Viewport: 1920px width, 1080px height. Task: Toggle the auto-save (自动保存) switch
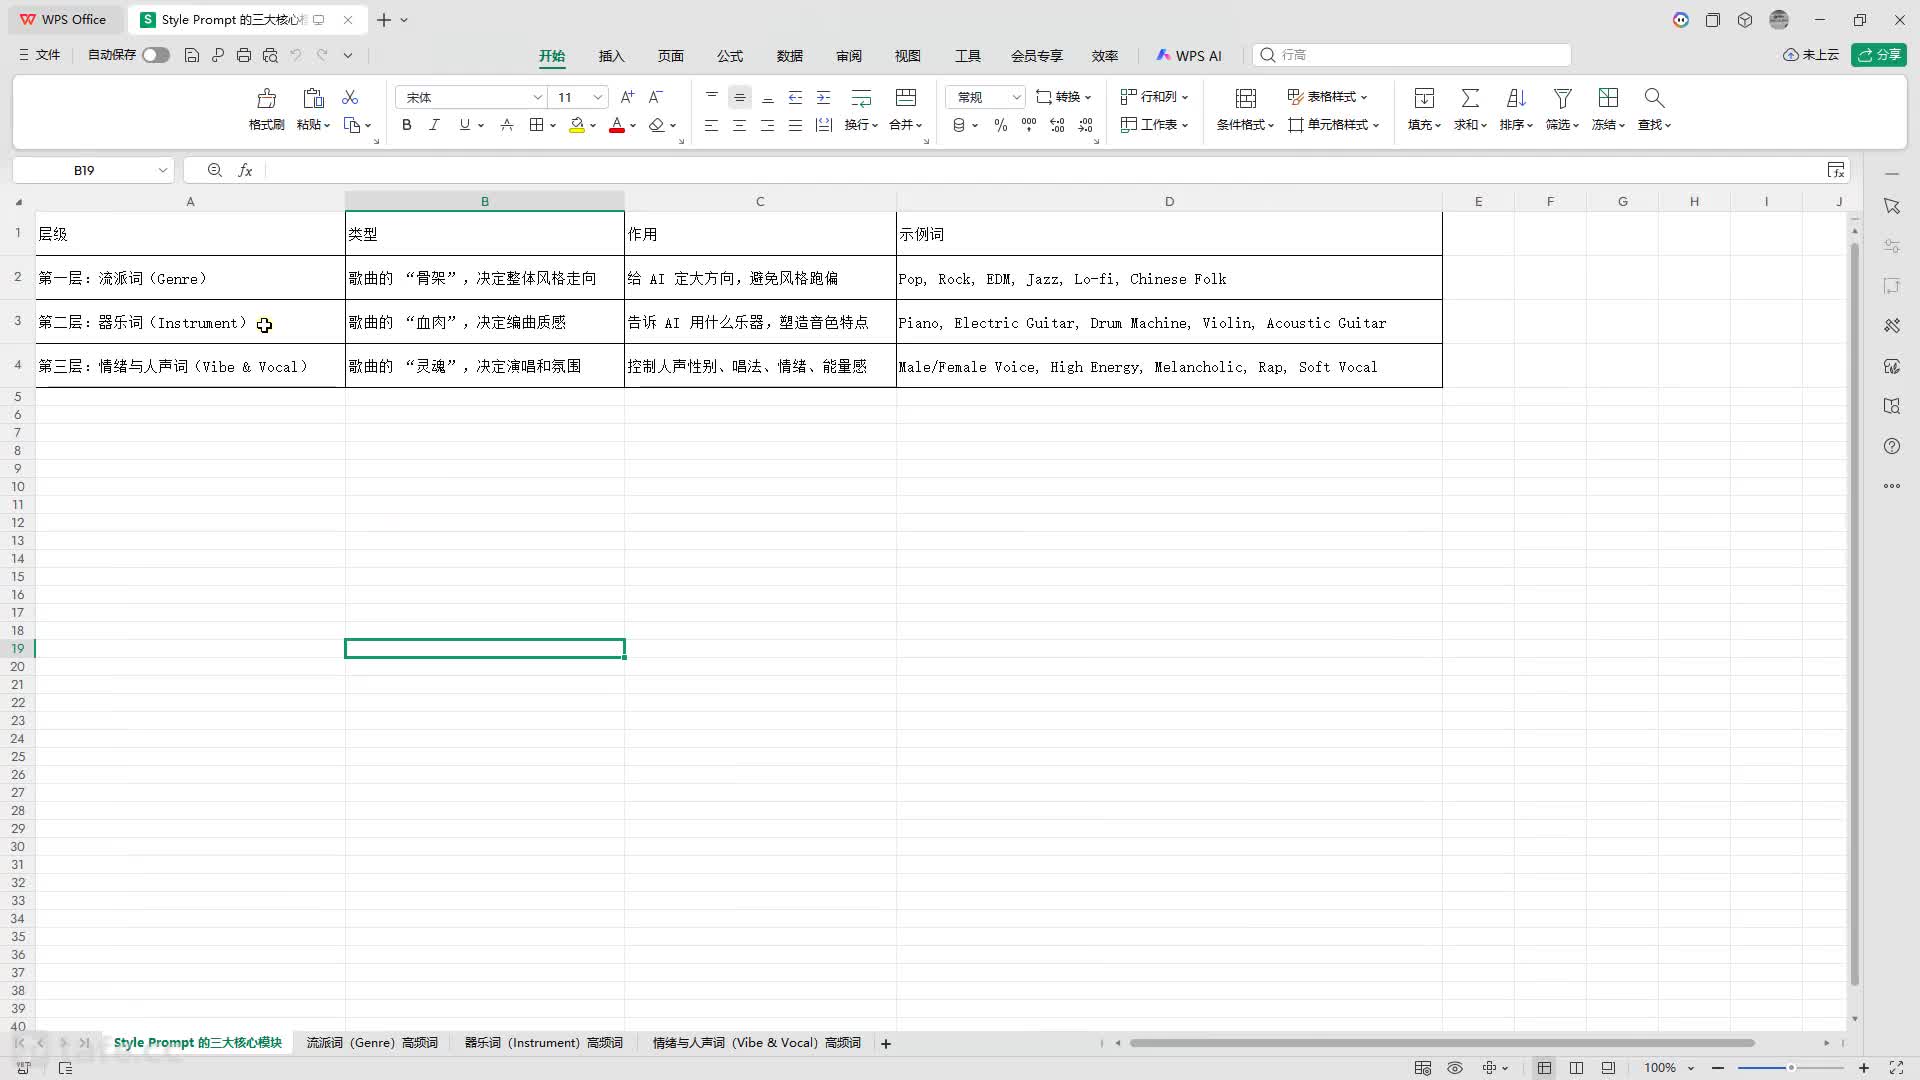pyautogui.click(x=155, y=55)
